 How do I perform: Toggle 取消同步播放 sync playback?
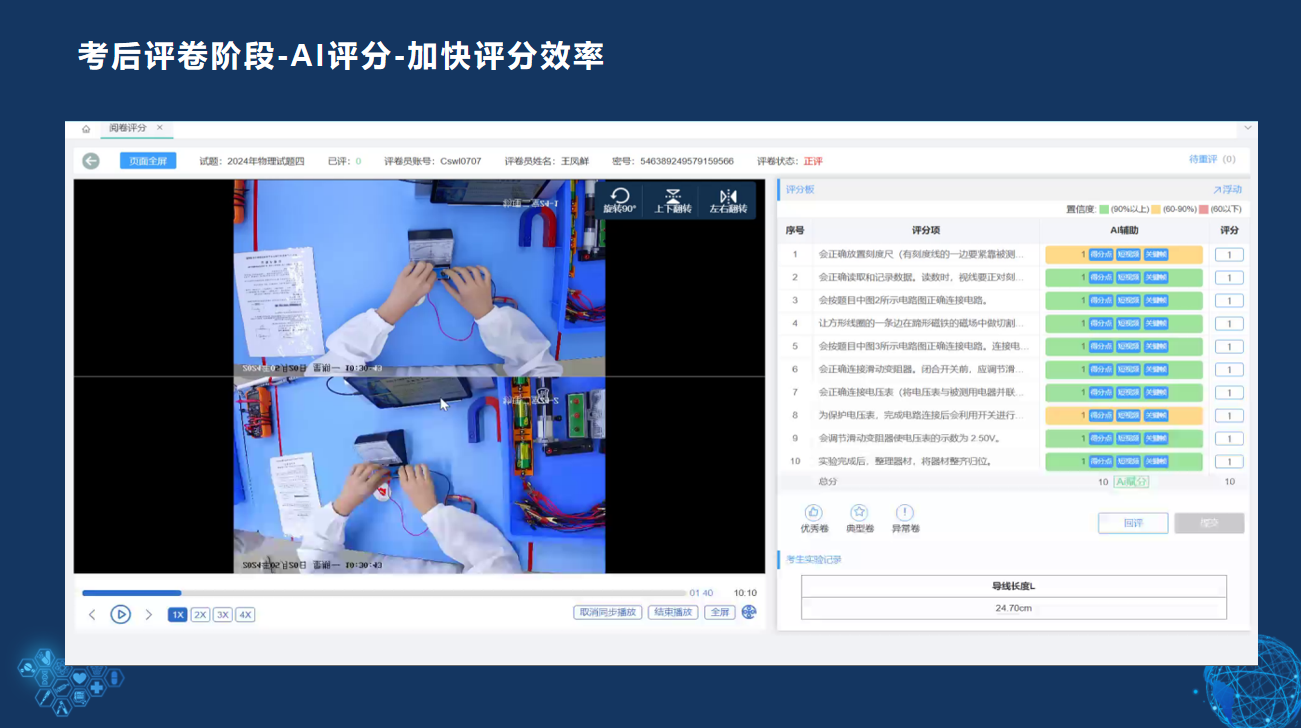click(608, 613)
